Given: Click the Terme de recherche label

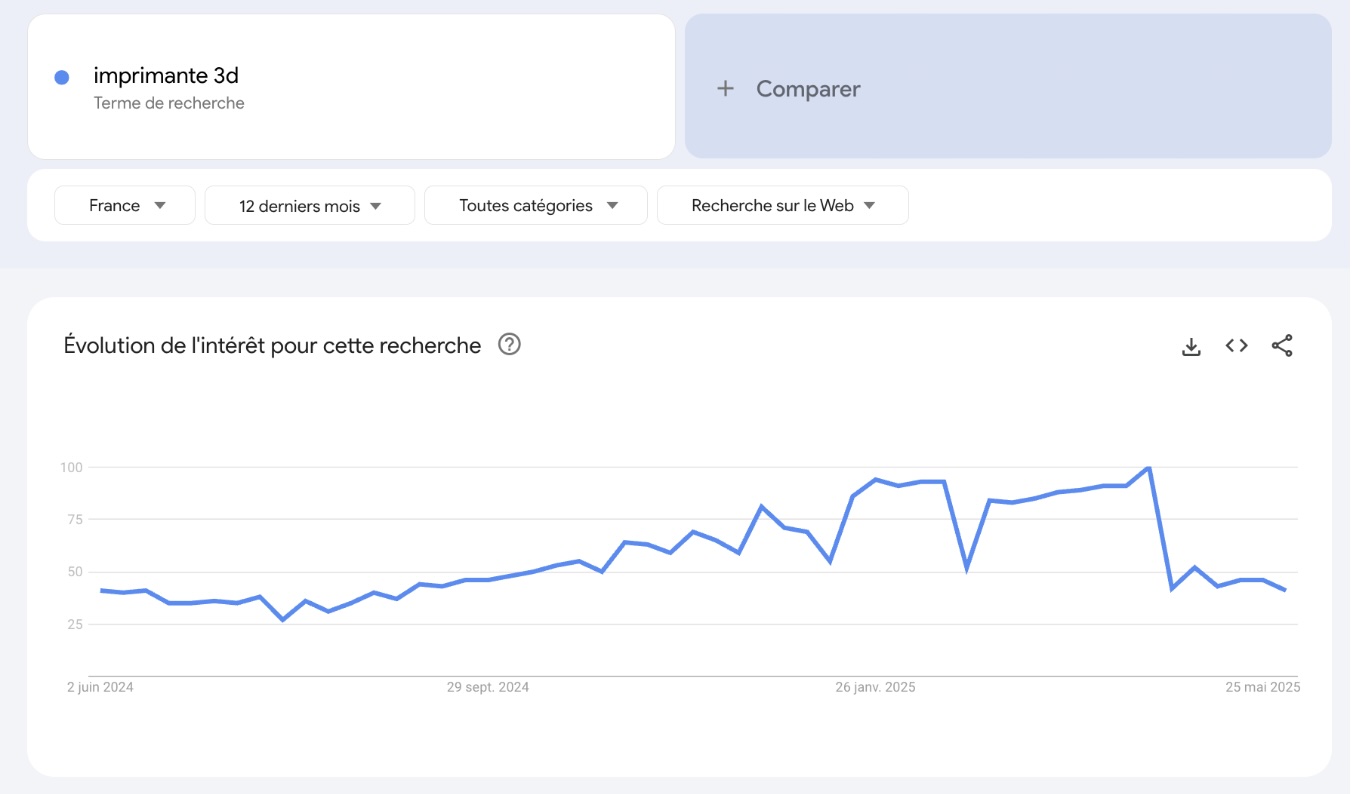Looking at the screenshot, I should (x=169, y=103).
